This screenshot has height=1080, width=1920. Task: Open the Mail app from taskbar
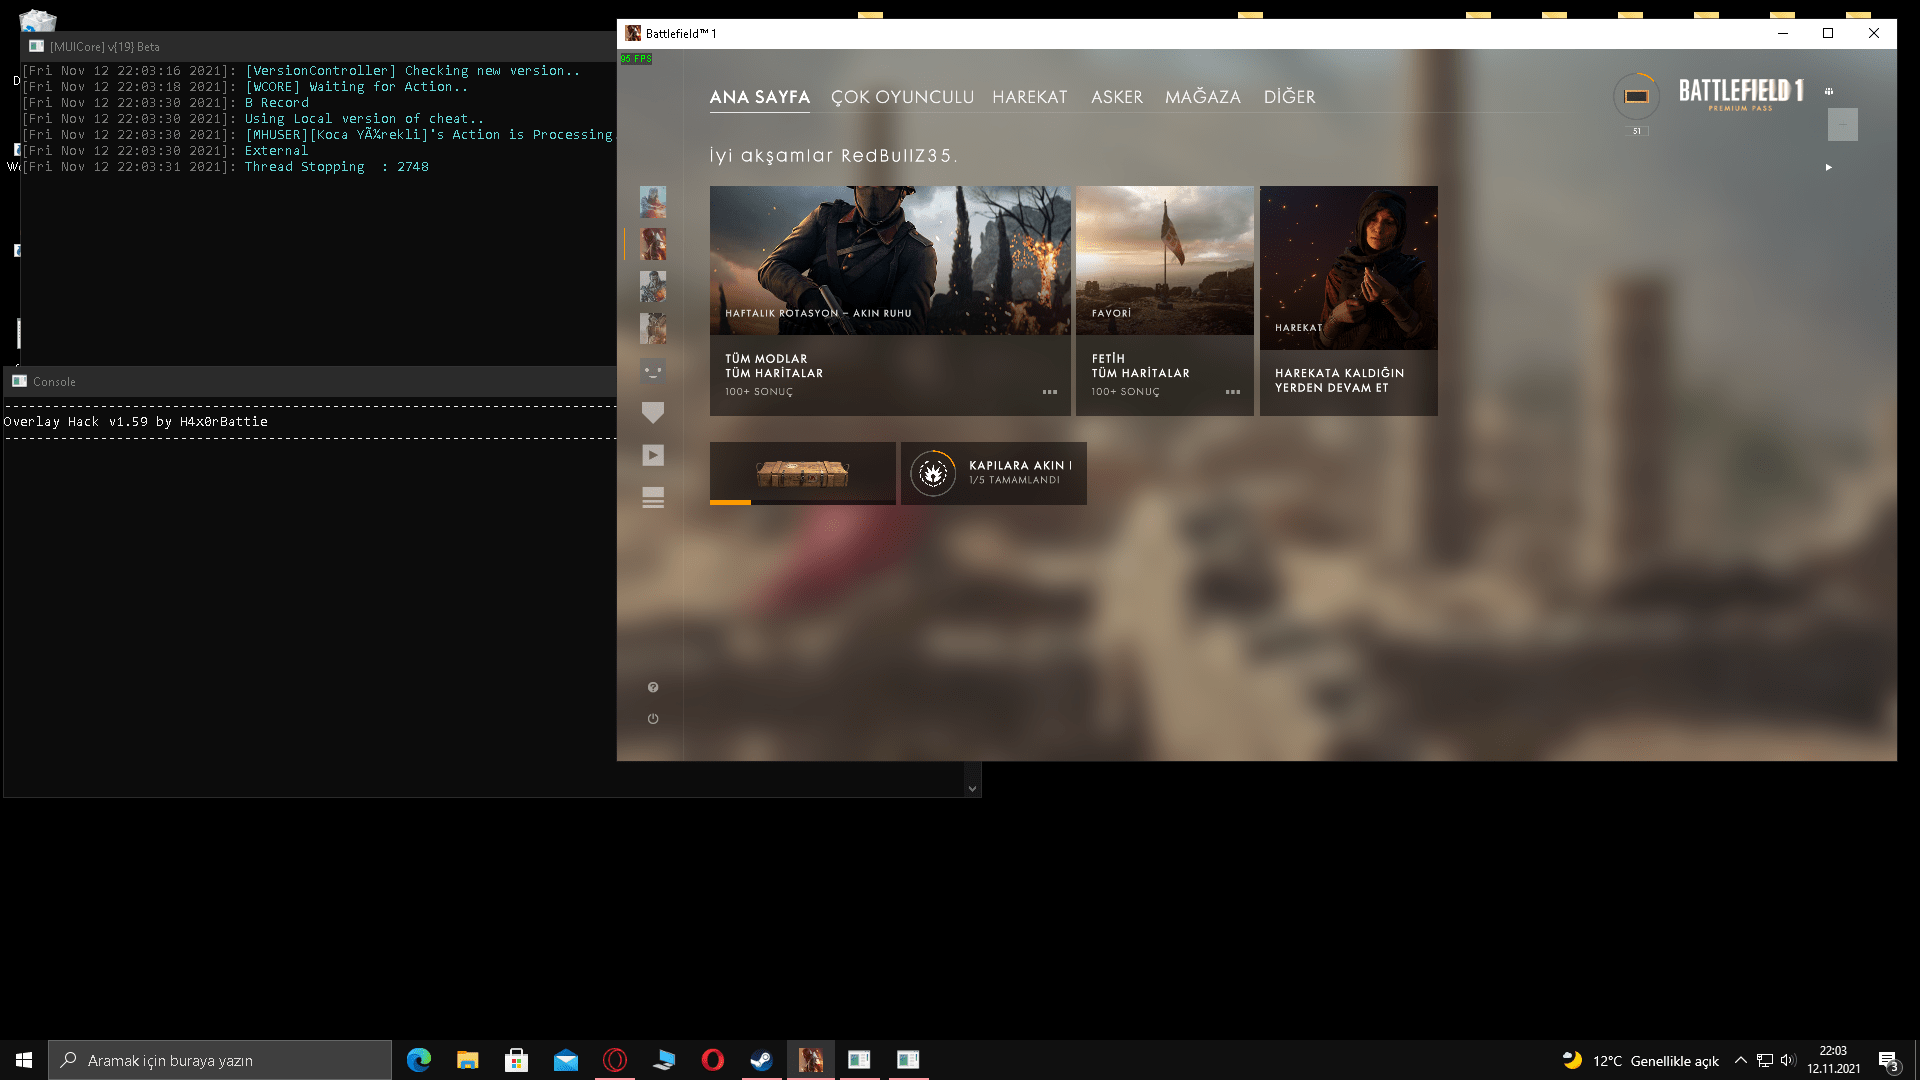pos(566,1060)
